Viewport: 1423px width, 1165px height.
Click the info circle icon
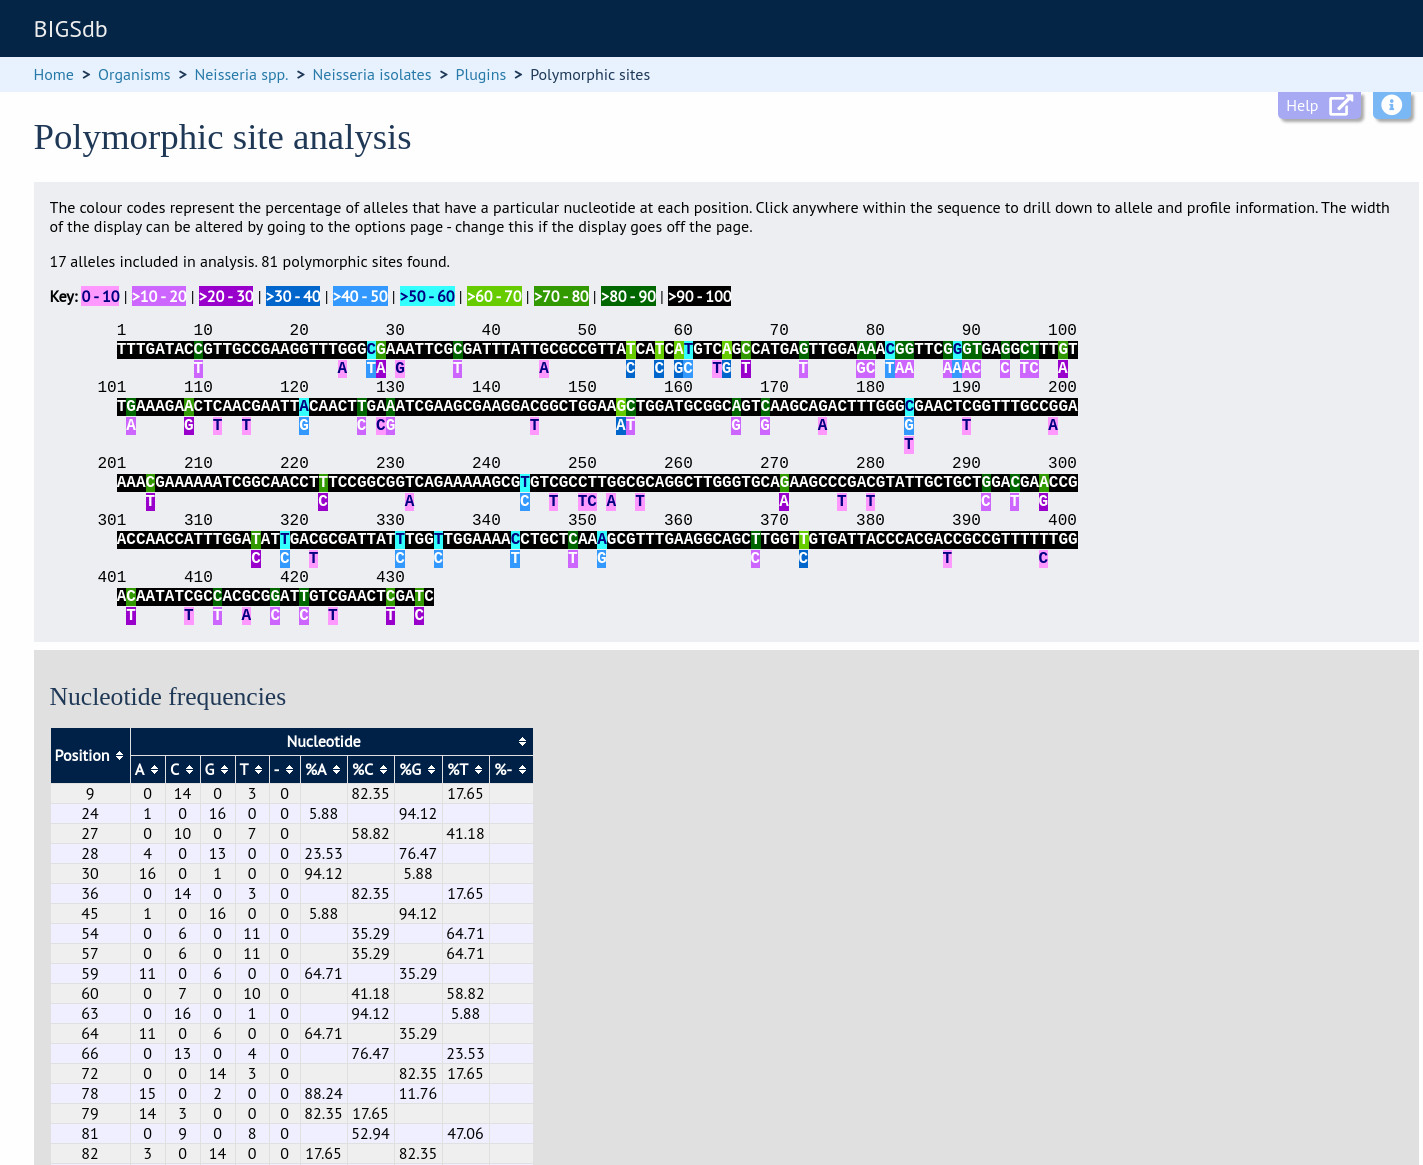[1391, 106]
